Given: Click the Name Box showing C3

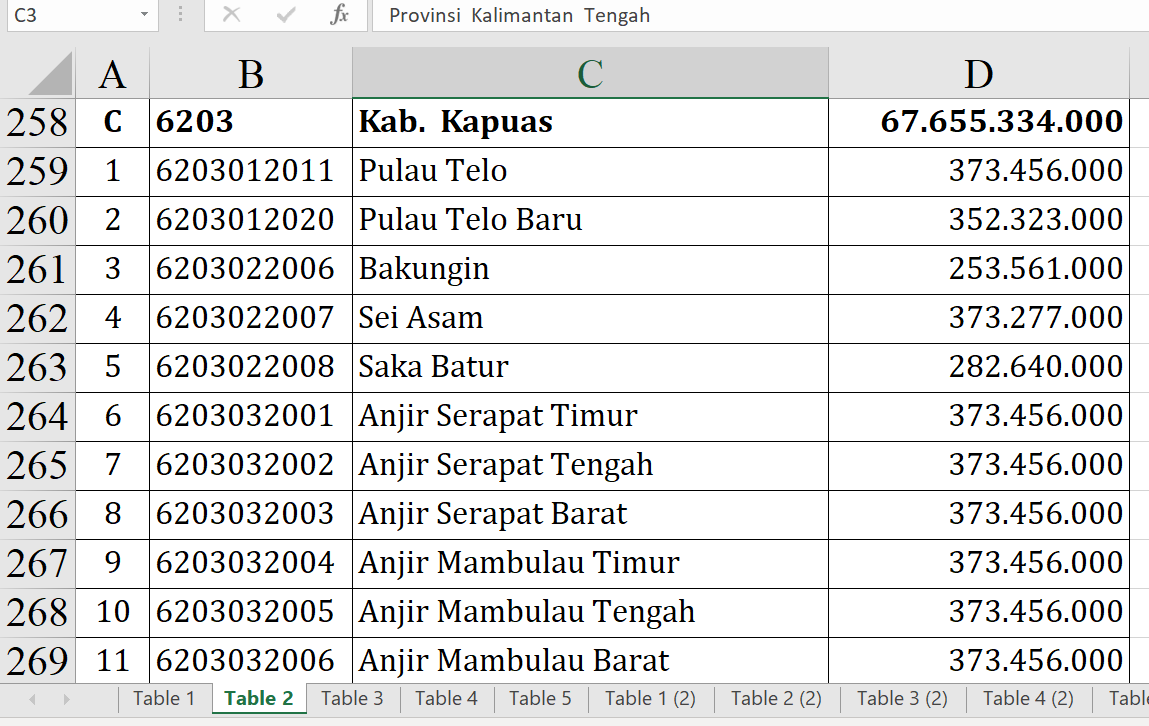Looking at the screenshot, I should pos(68,15).
